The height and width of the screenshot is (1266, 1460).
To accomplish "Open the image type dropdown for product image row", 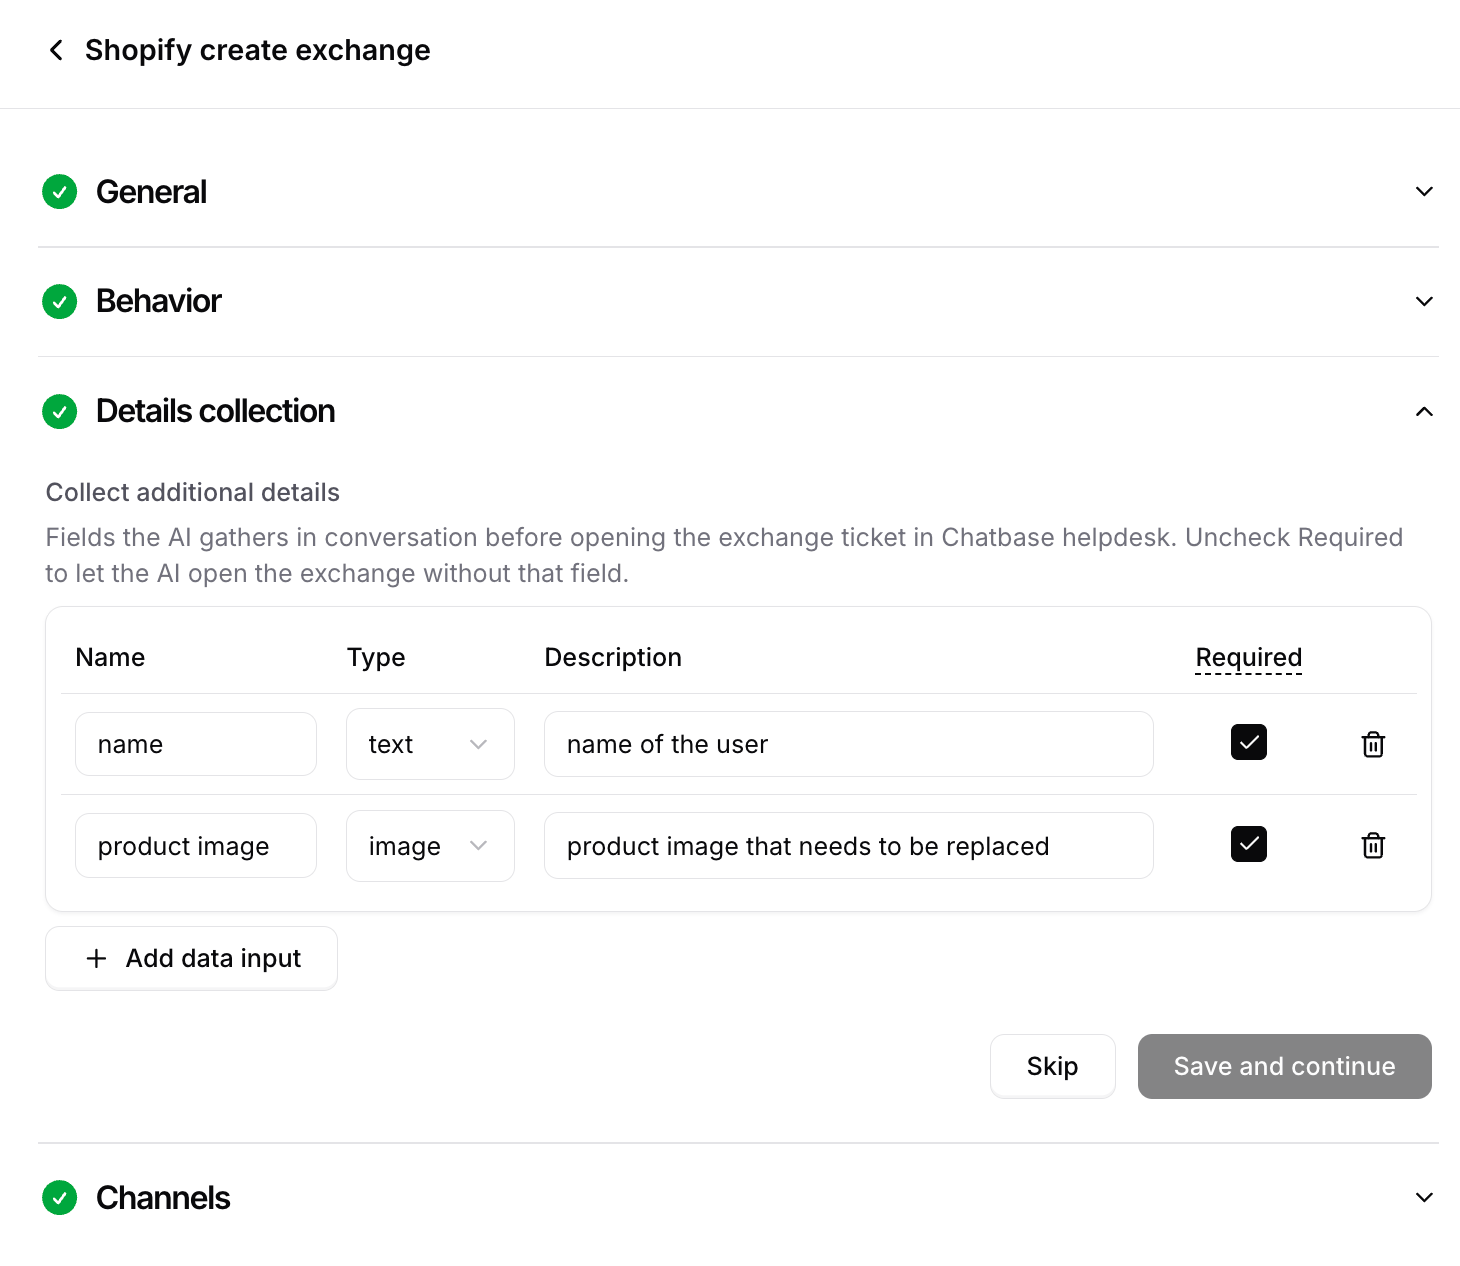I will pyautogui.click(x=430, y=846).
